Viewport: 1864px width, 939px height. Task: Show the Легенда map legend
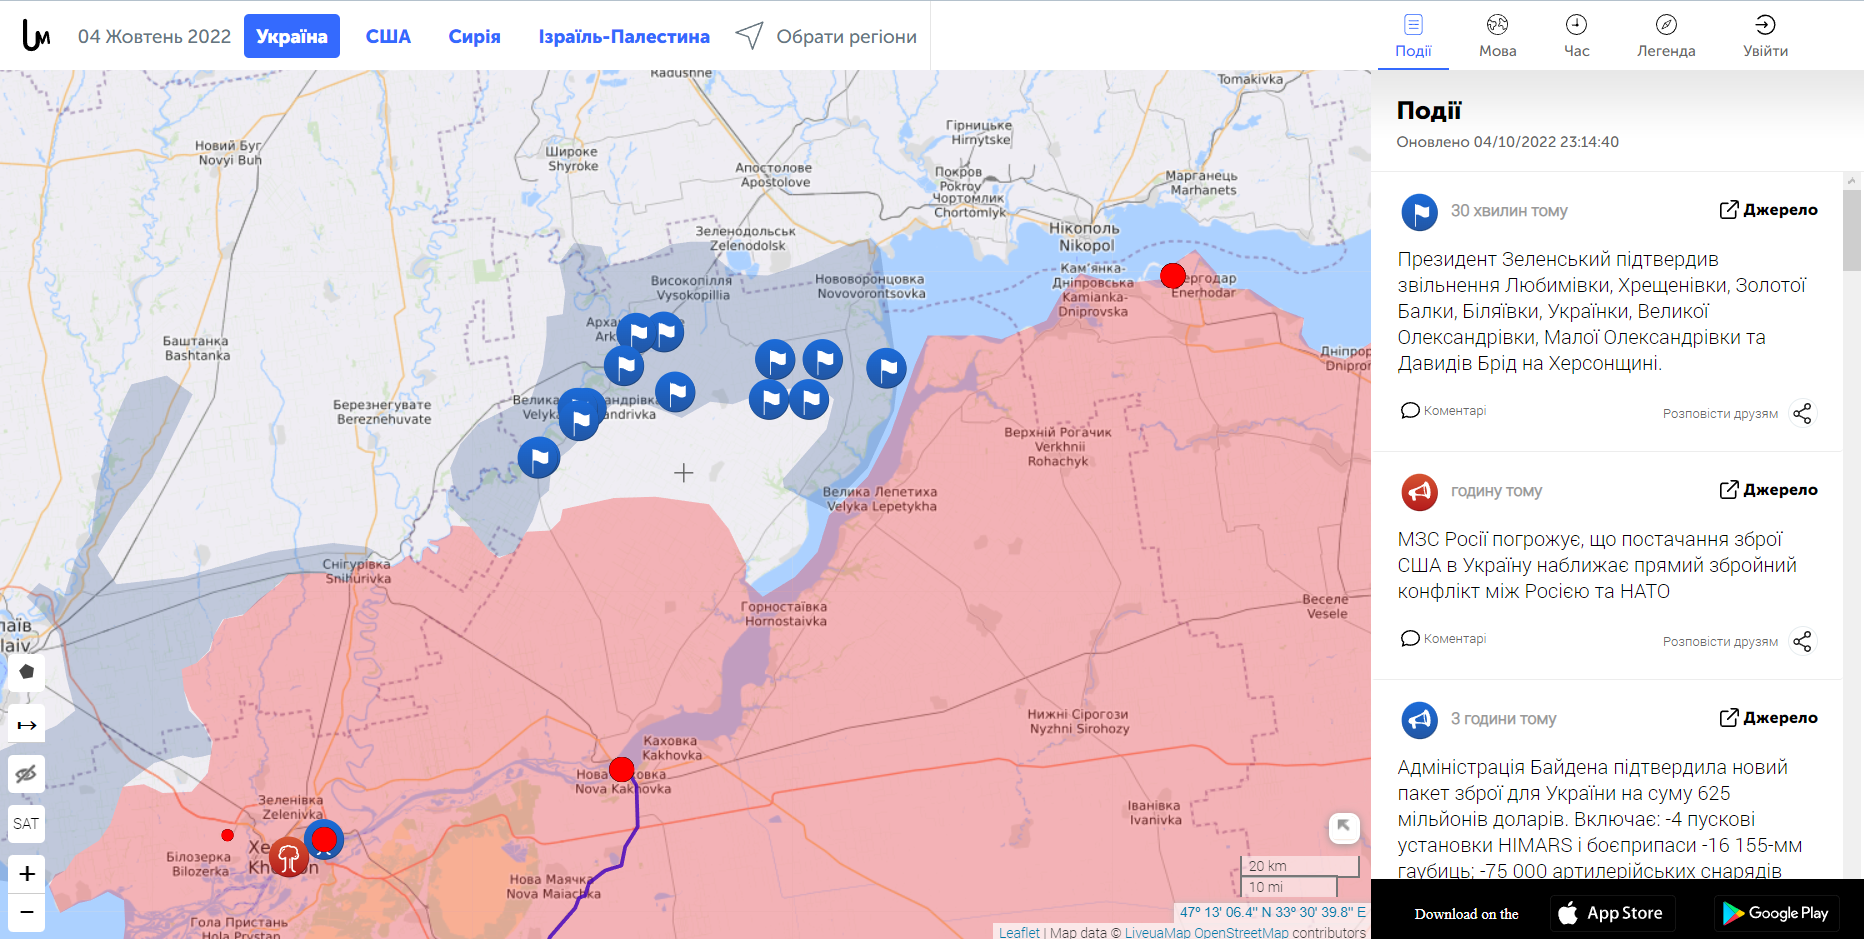pyautogui.click(x=1666, y=36)
